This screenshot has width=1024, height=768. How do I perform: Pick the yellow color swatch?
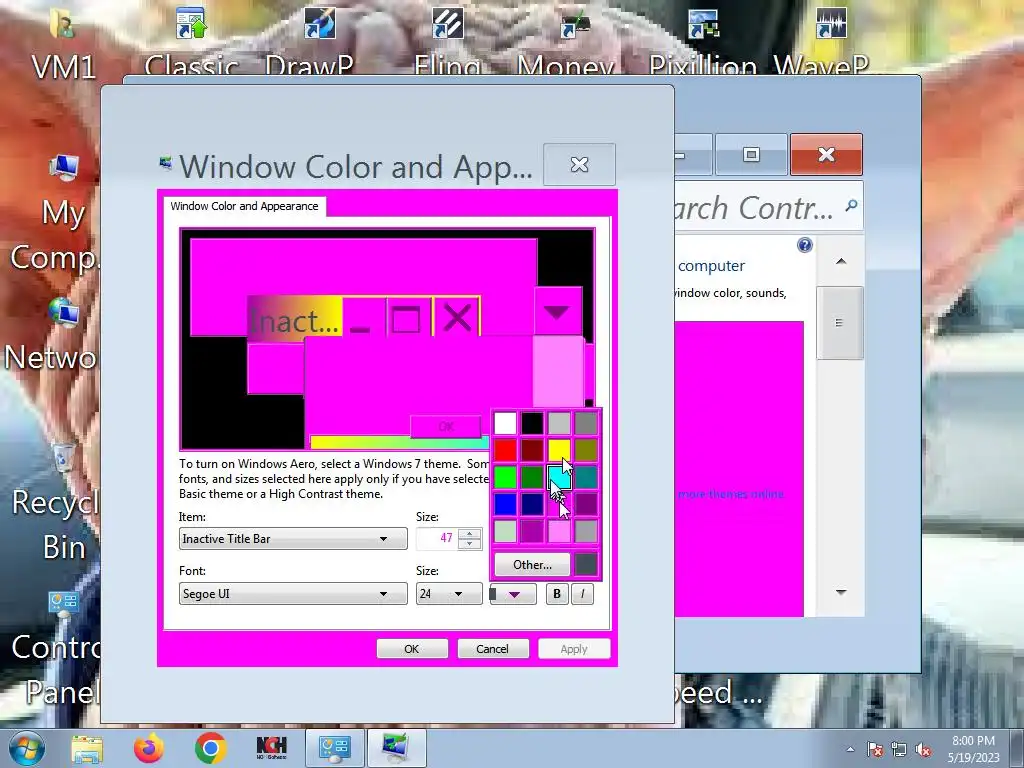[559, 450]
